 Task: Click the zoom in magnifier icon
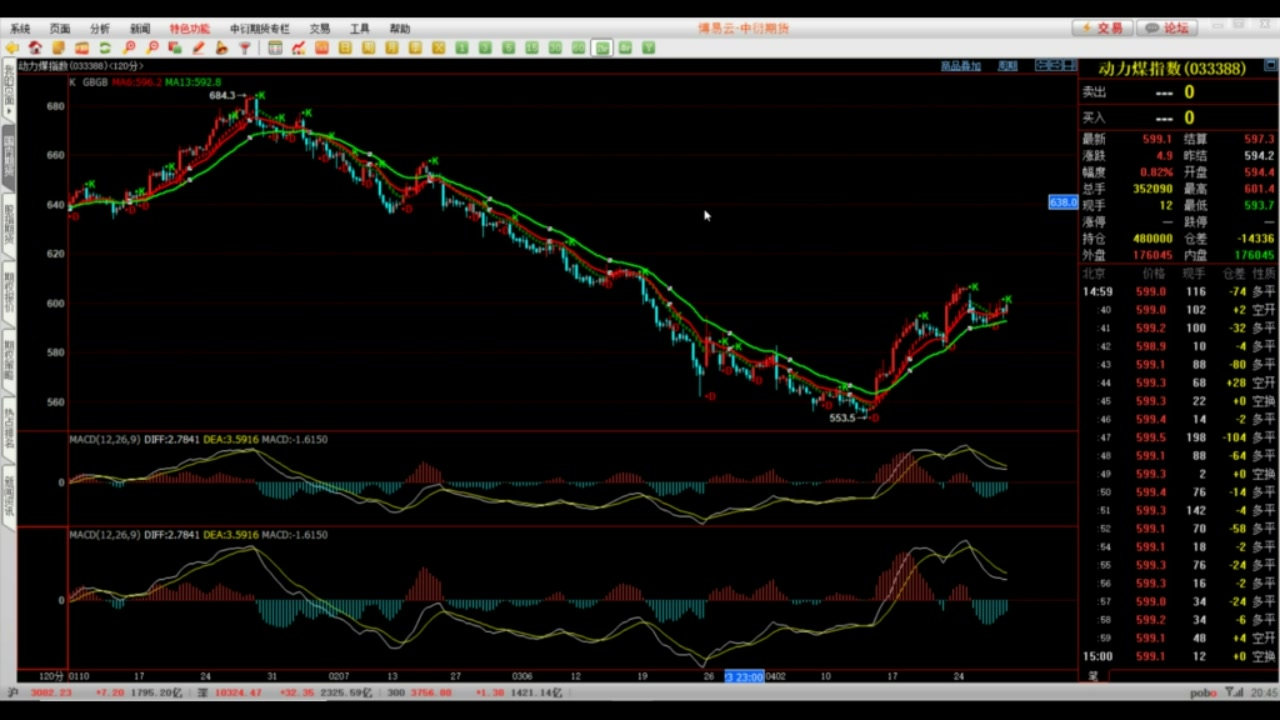coord(129,48)
